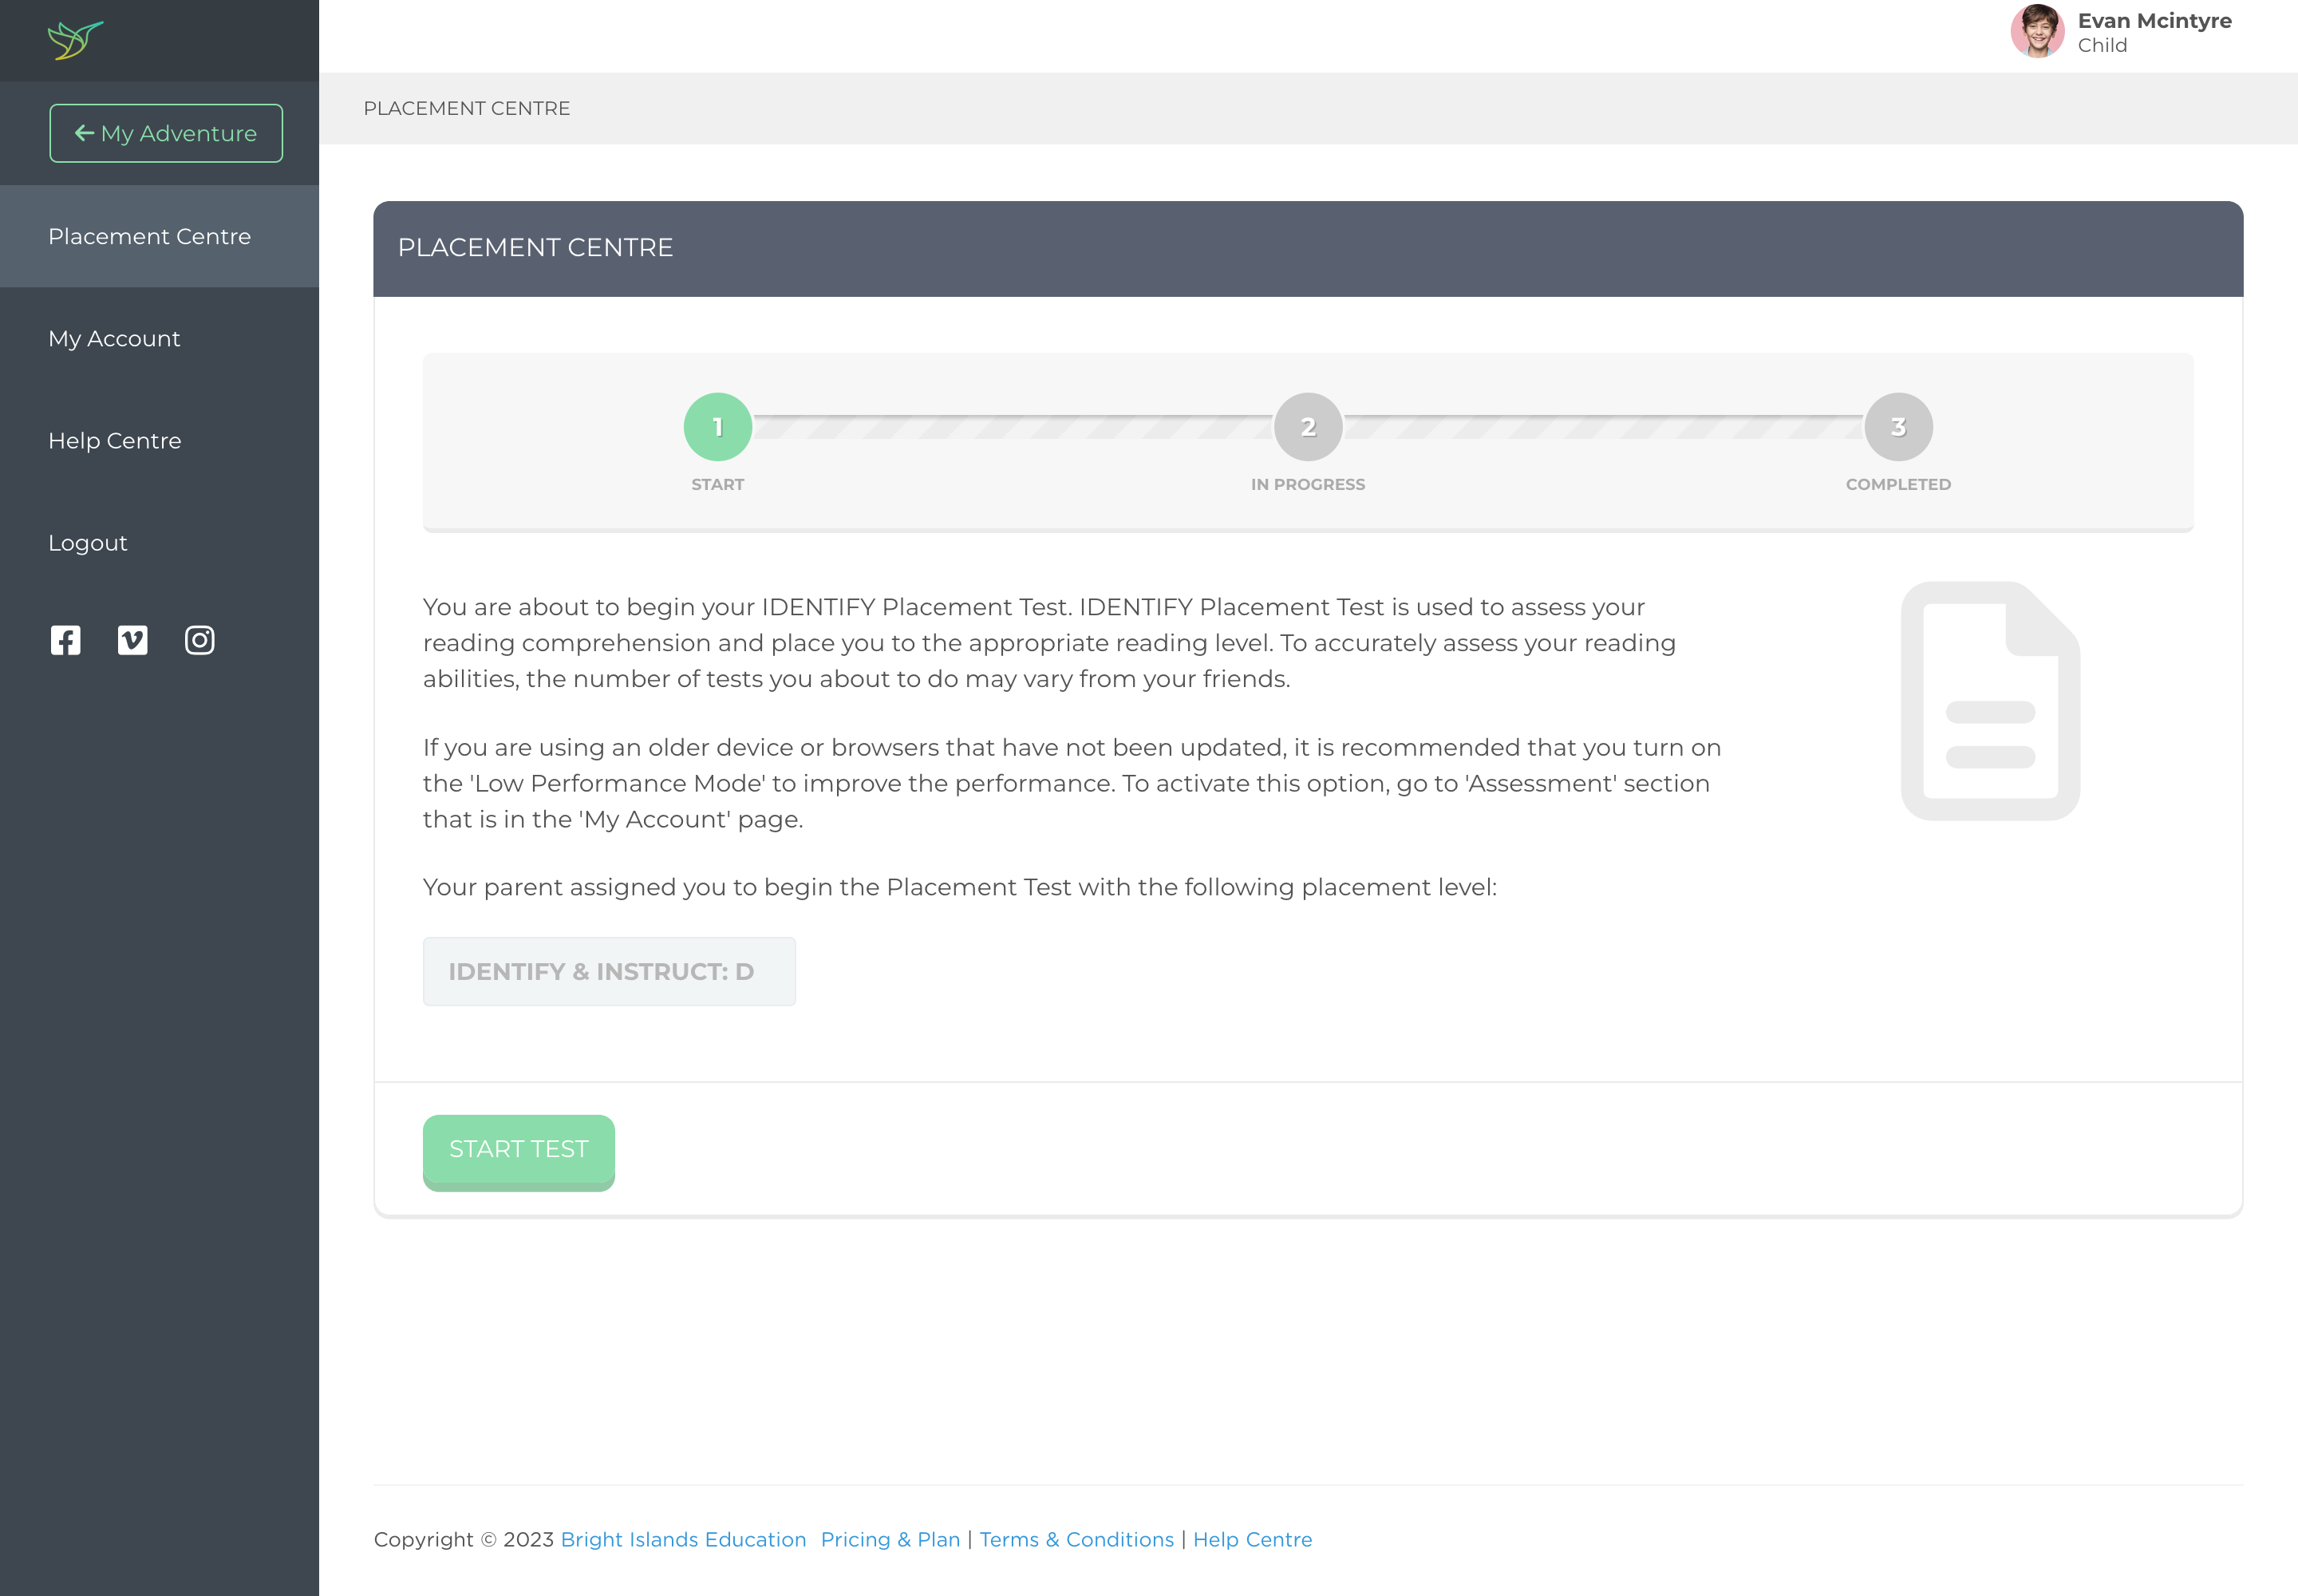
Task: Open the Pricing & Plan footer link
Action: pos(890,1540)
